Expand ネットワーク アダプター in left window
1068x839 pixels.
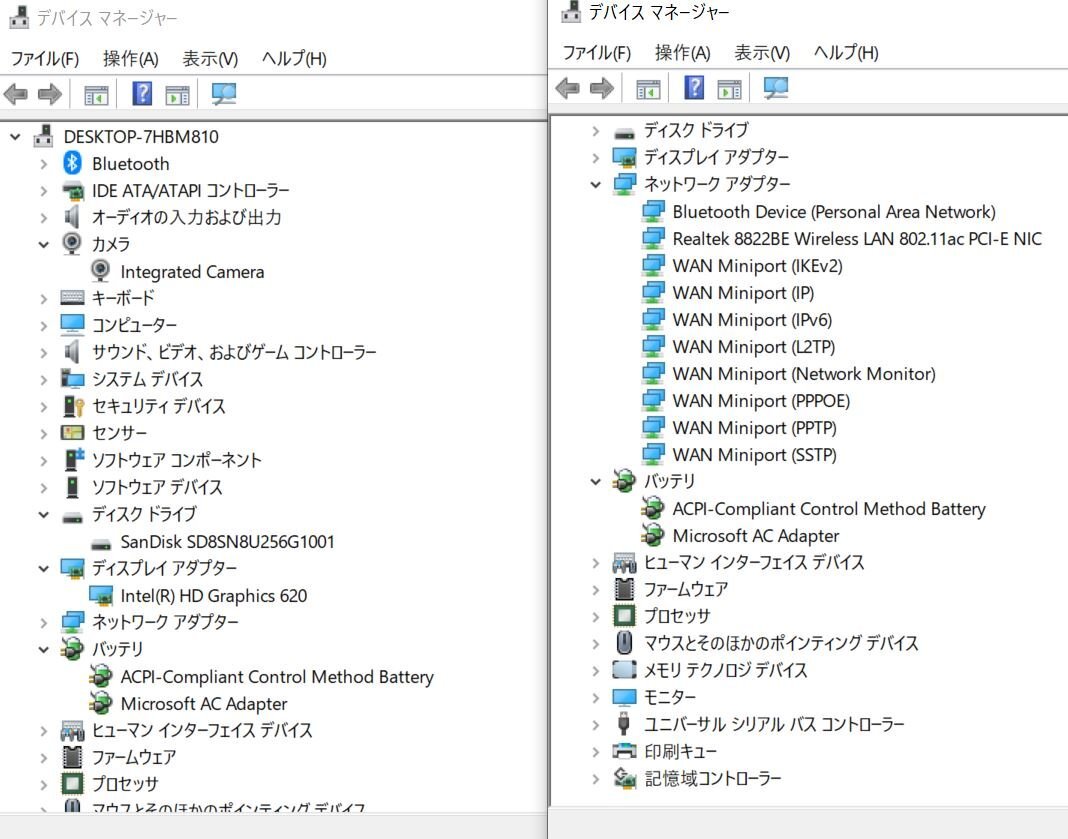pos(44,622)
